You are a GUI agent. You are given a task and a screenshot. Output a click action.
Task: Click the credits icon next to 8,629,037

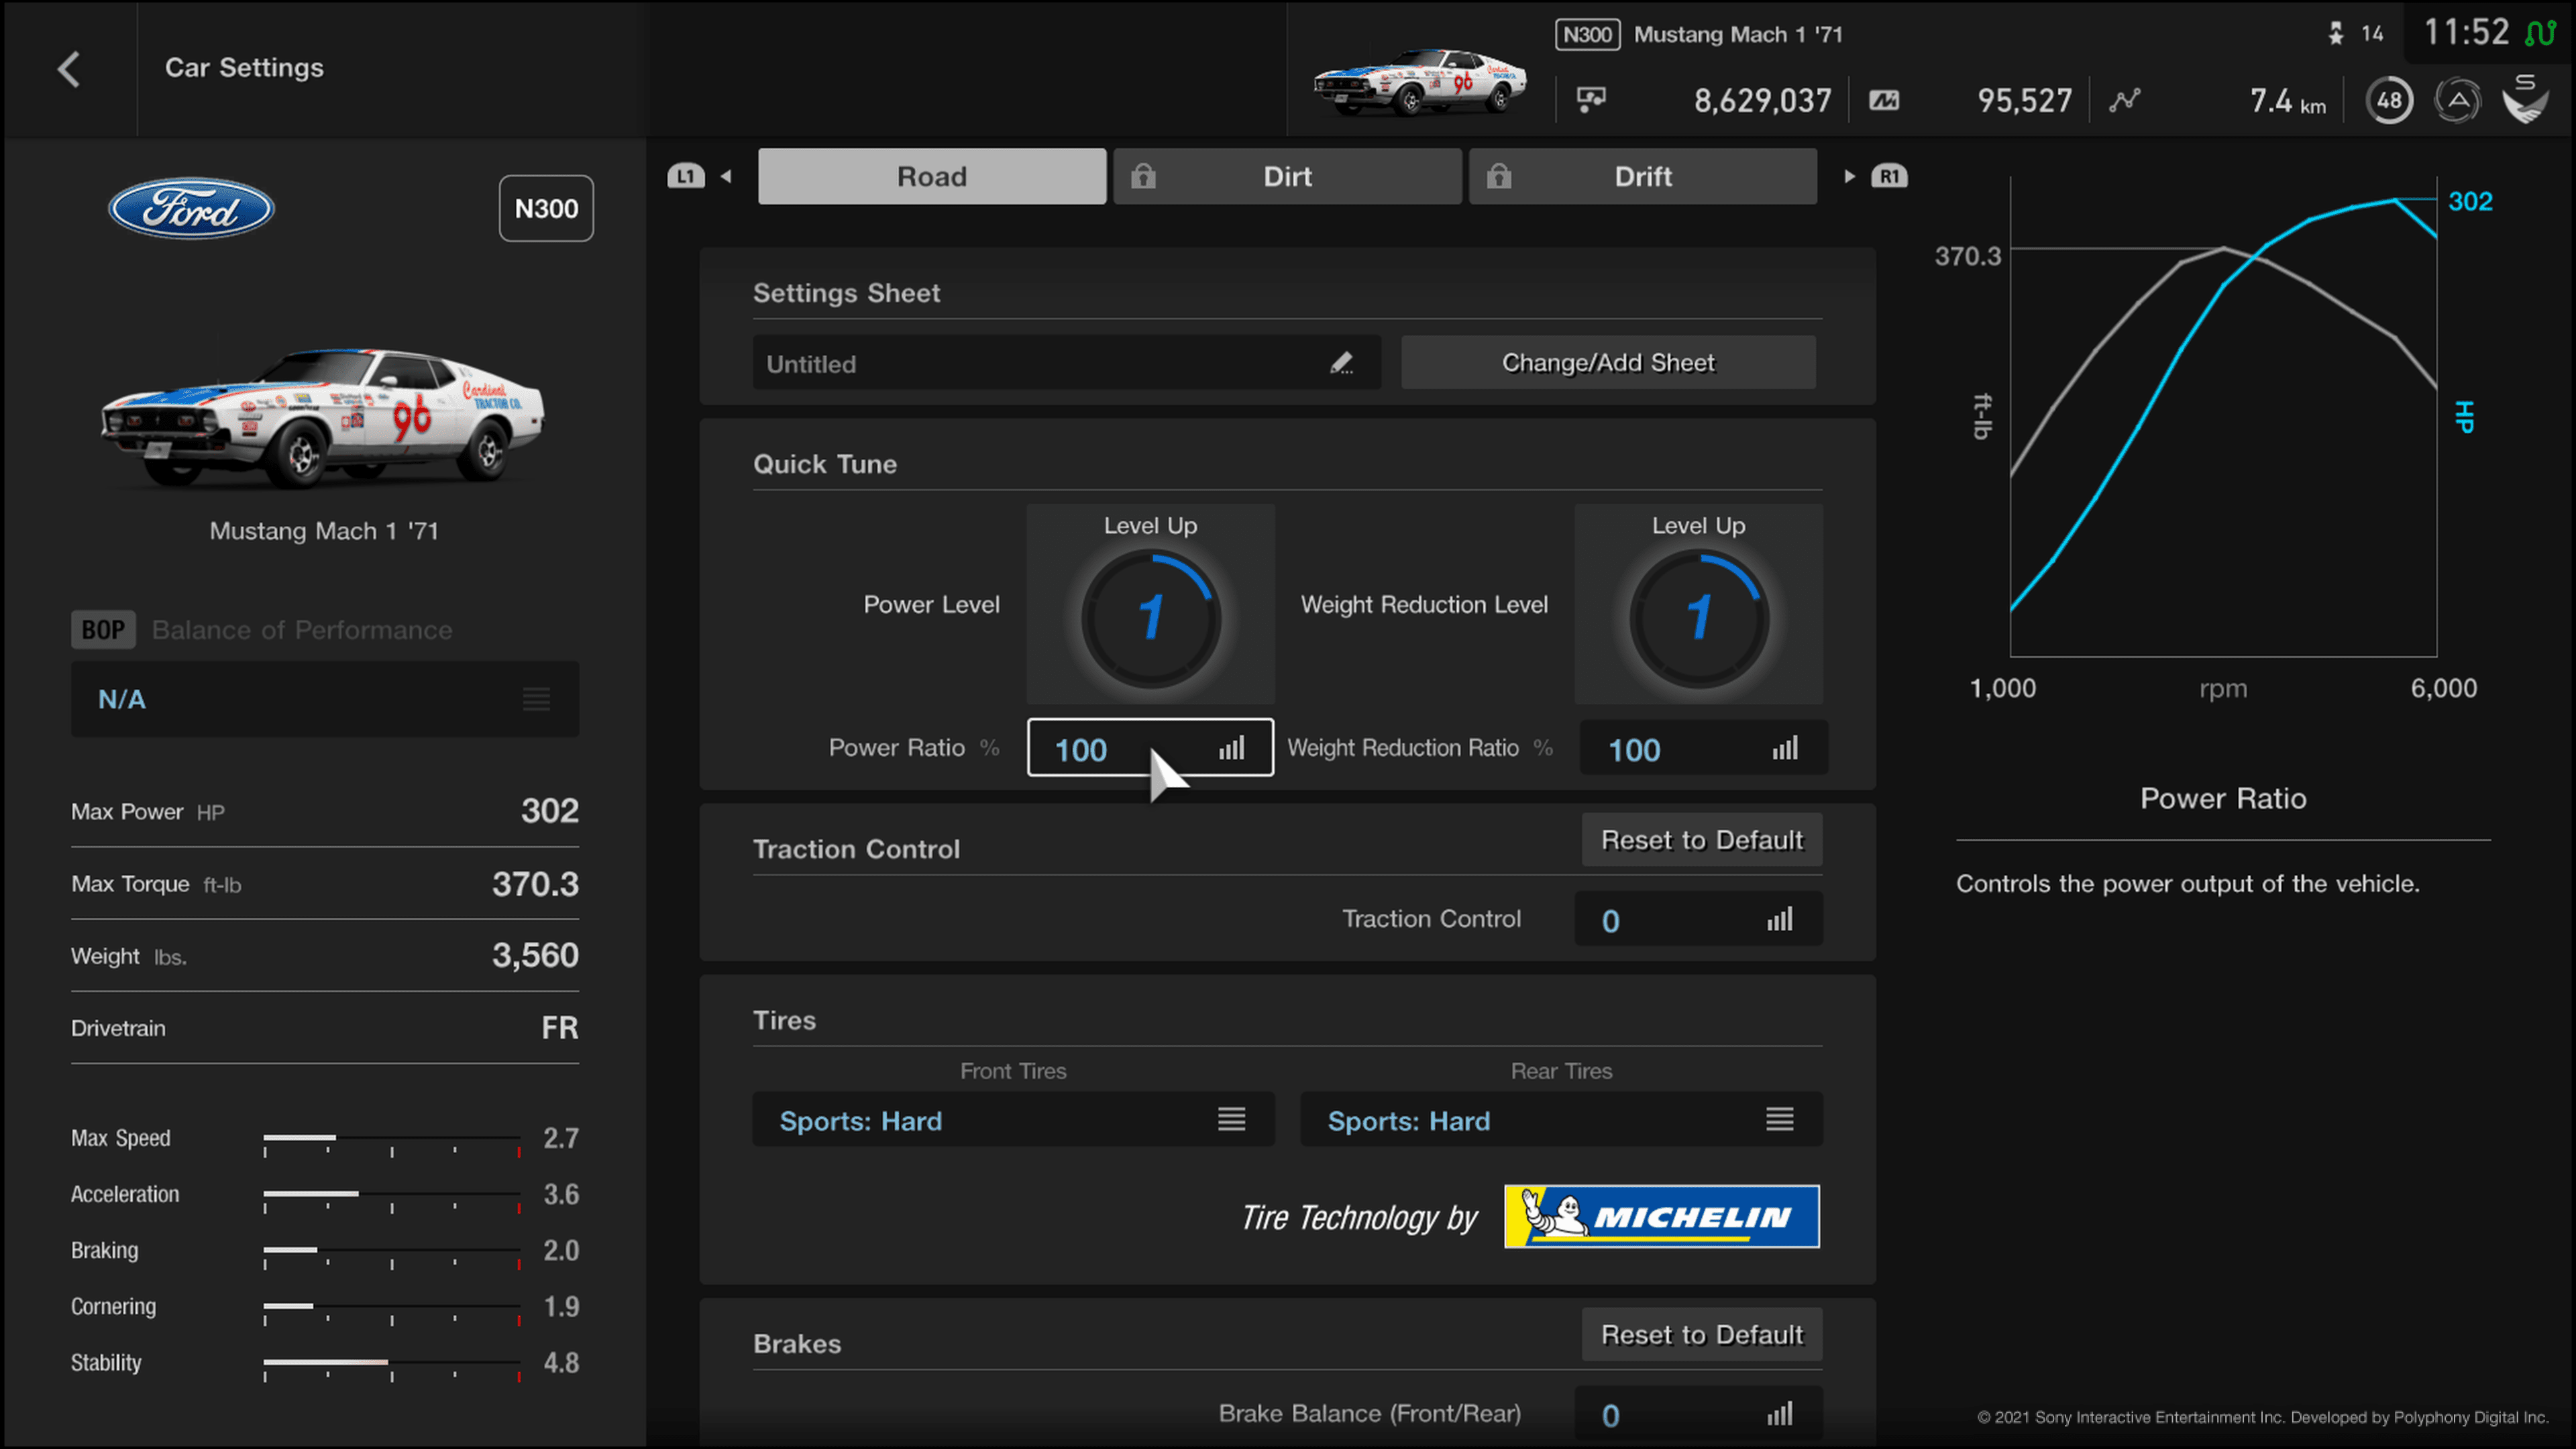[1591, 99]
